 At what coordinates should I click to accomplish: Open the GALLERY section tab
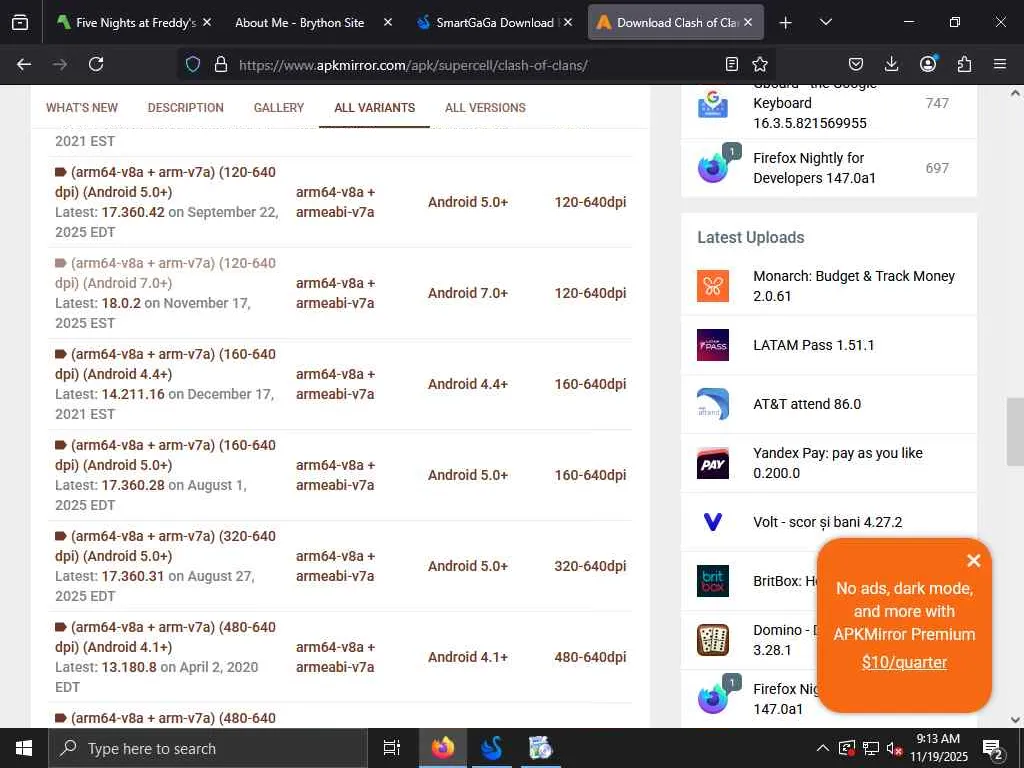[x=279, y=108]
